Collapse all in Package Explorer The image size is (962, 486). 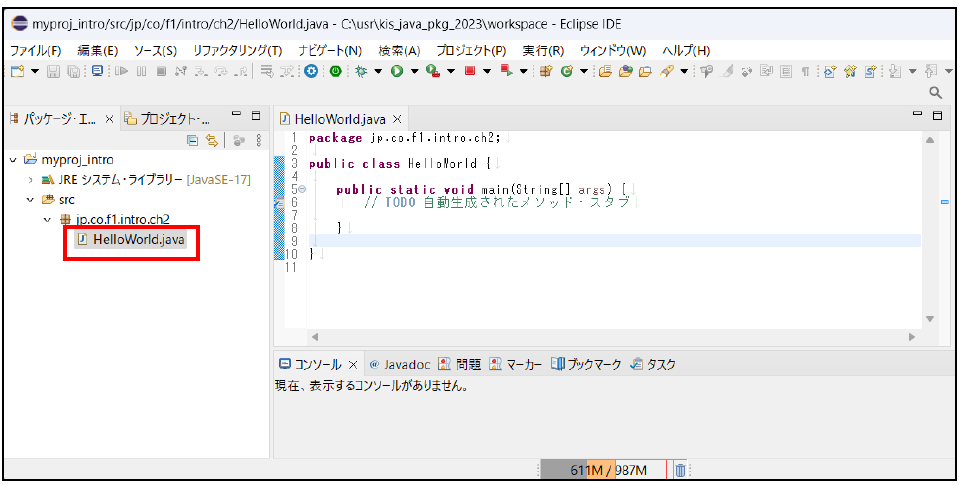click(192, 141)
